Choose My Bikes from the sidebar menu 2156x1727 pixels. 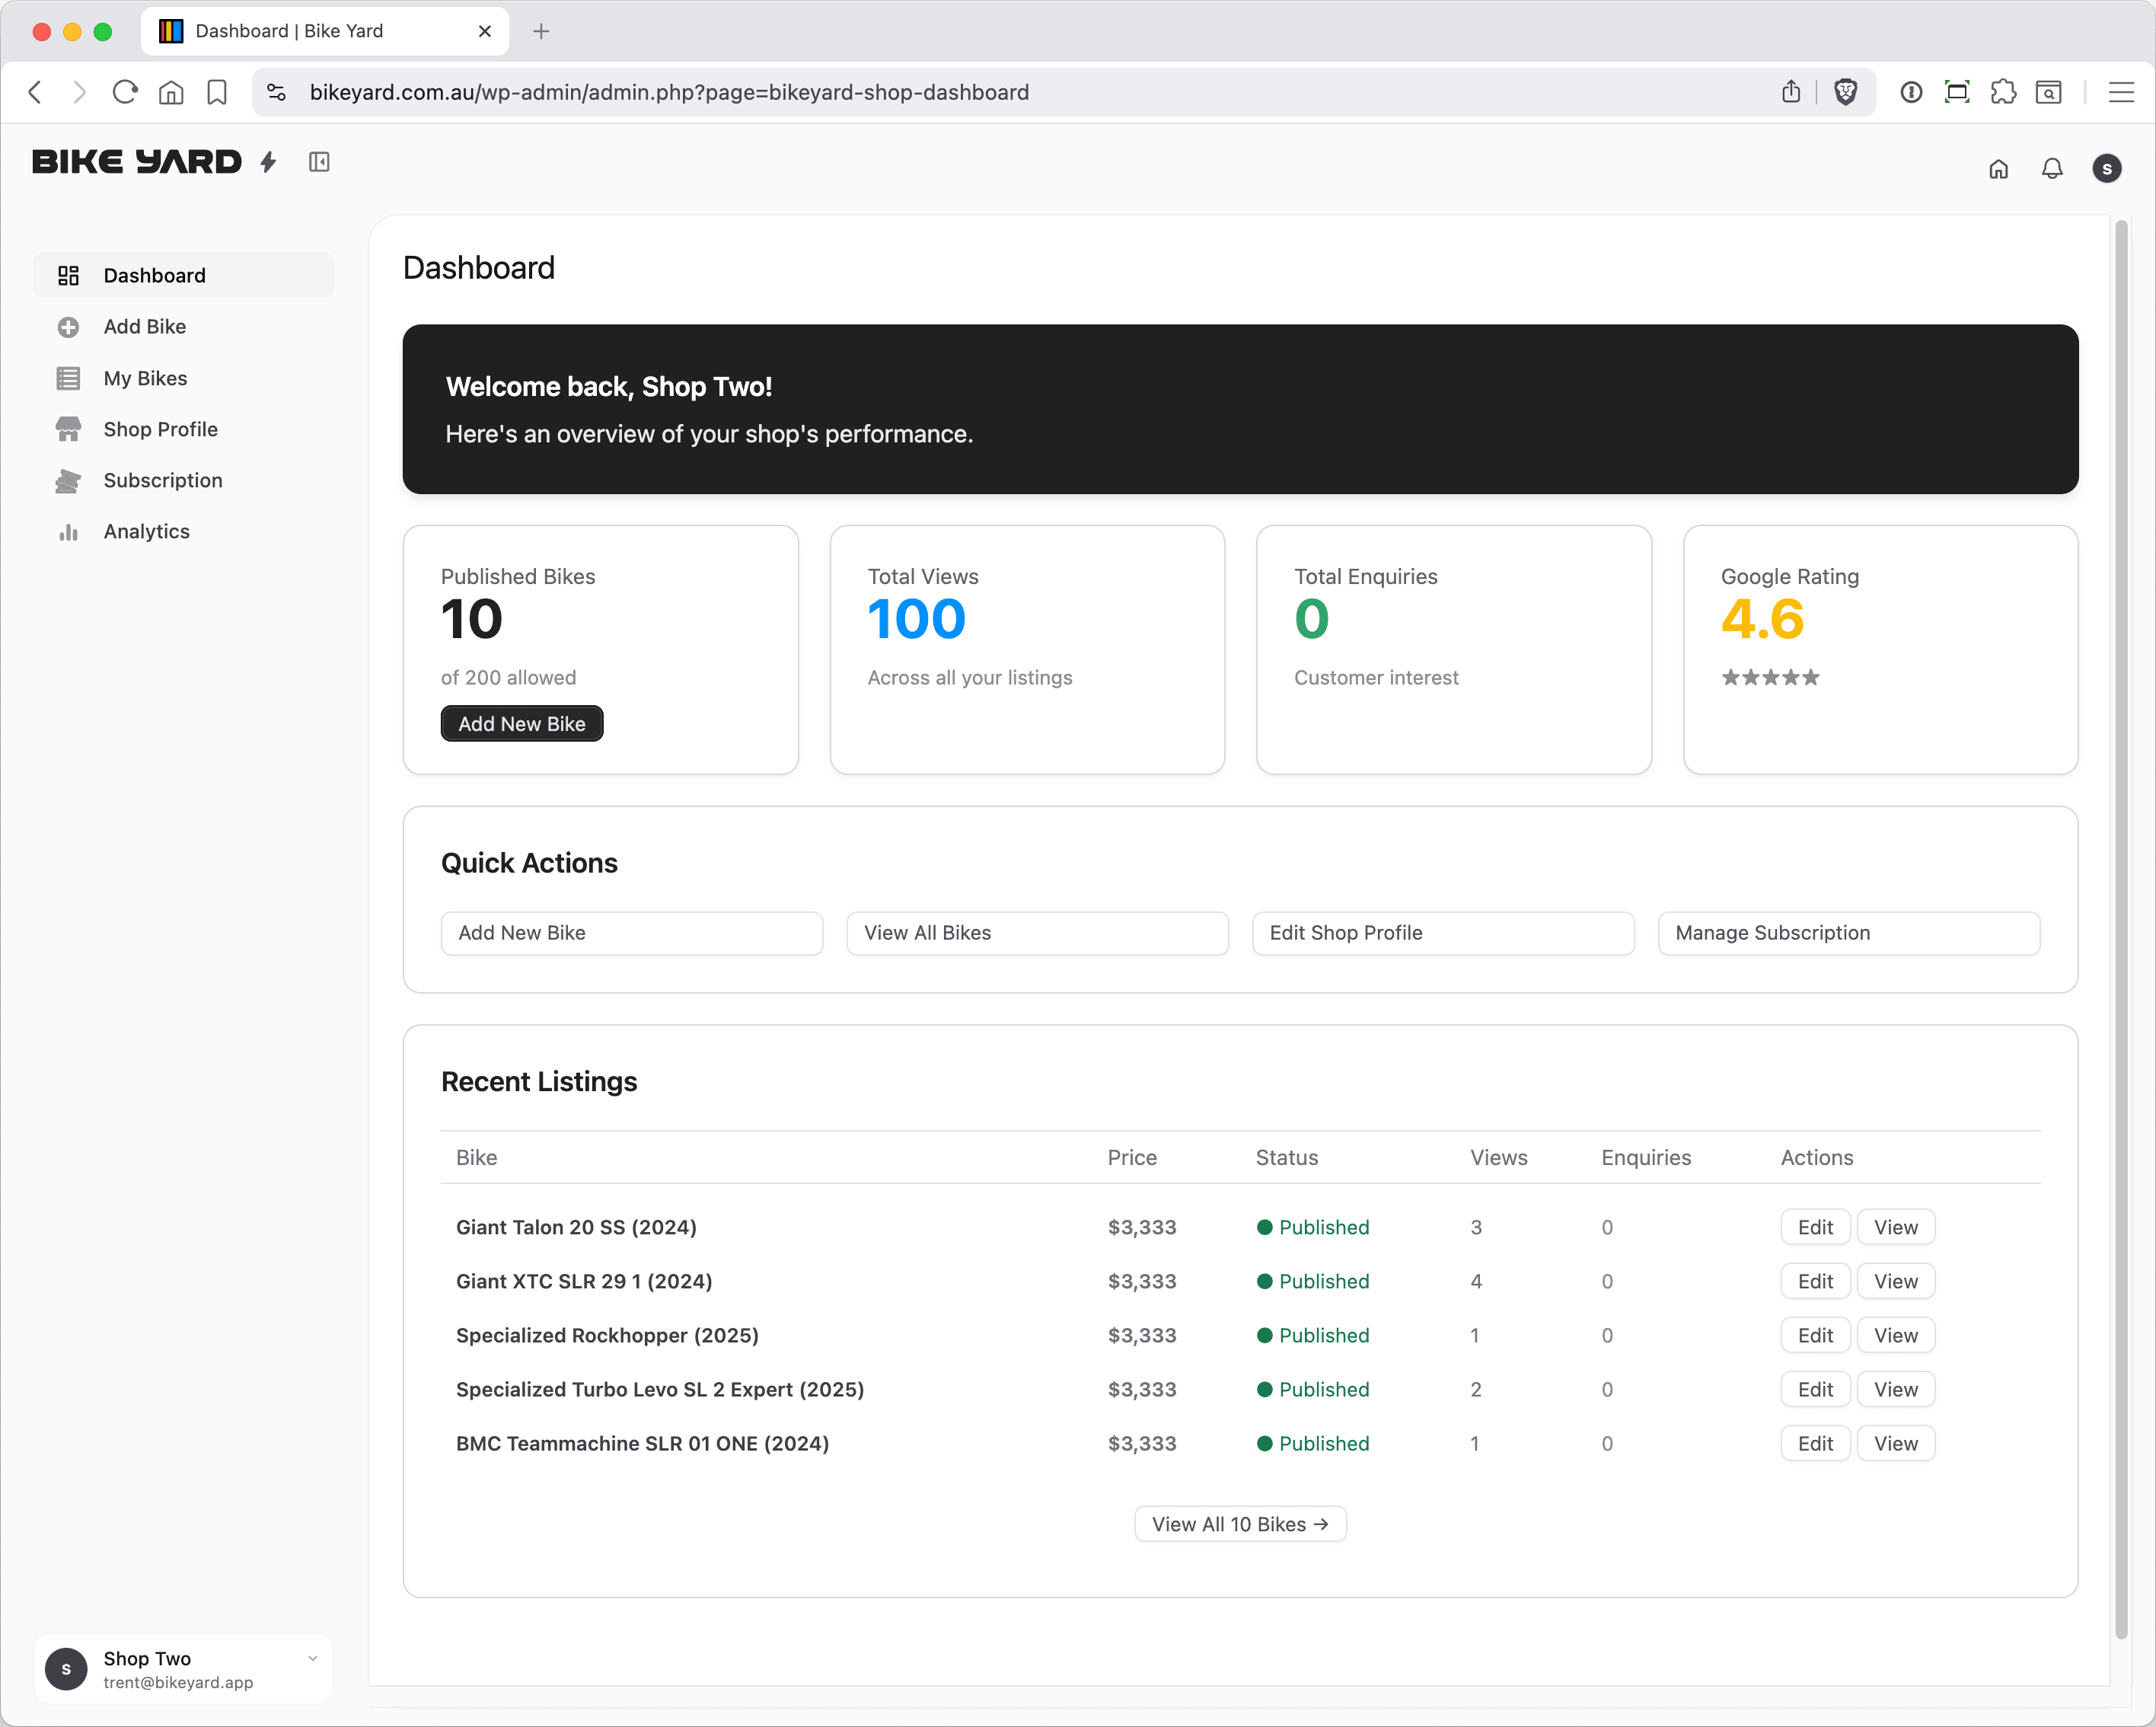tap(145, 378)
